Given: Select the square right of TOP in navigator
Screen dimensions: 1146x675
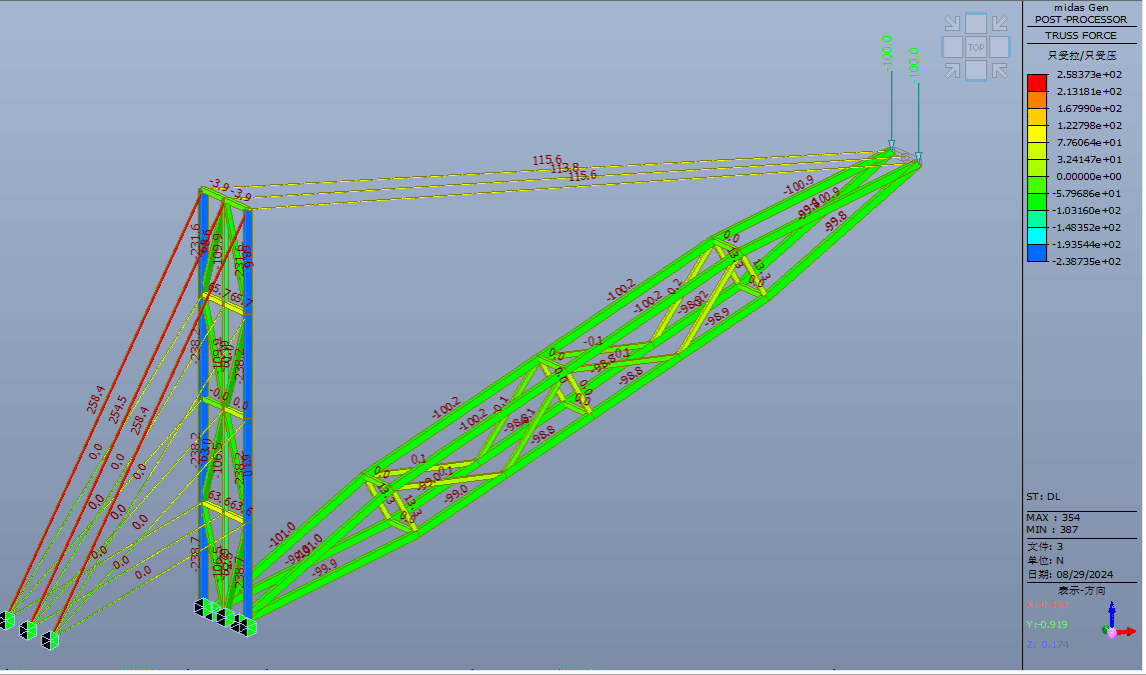Looking at the screenshot, I should 1000,47.
